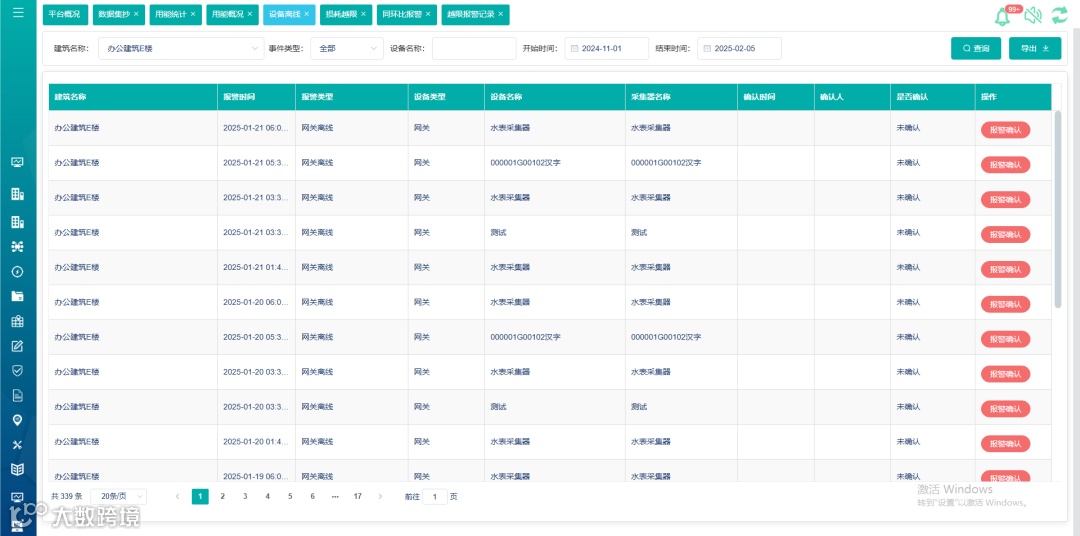Confirm alarm for 2025-01-20 05:3 000001G00102汉字 row
1080x536 pixels.
(x=1006, y=339)
